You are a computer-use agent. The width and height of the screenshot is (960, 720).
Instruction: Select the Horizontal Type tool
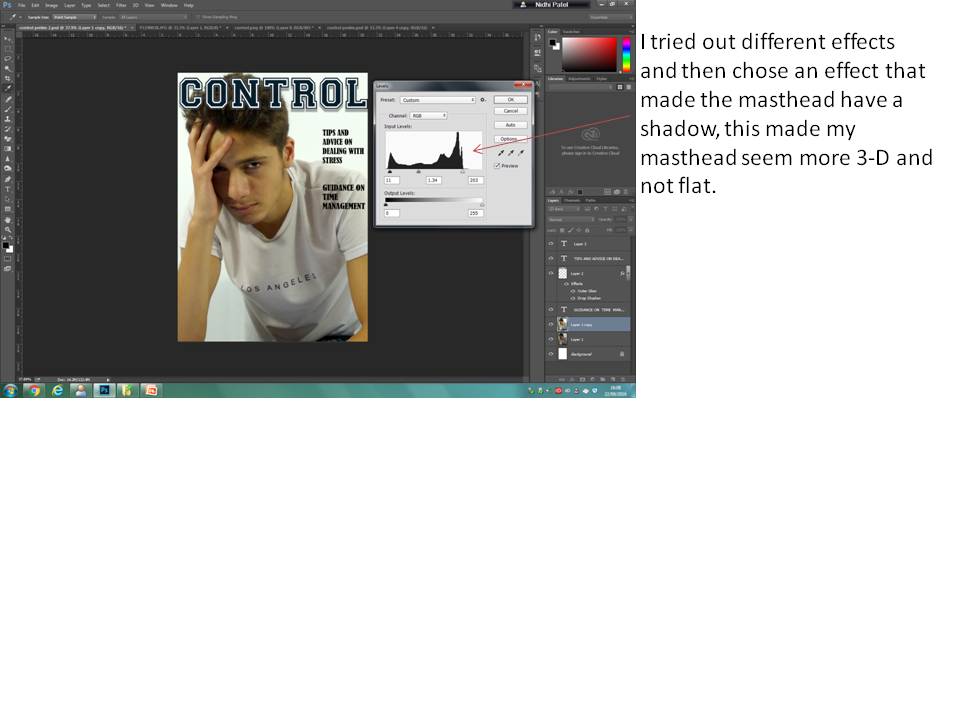pos(7,189)
